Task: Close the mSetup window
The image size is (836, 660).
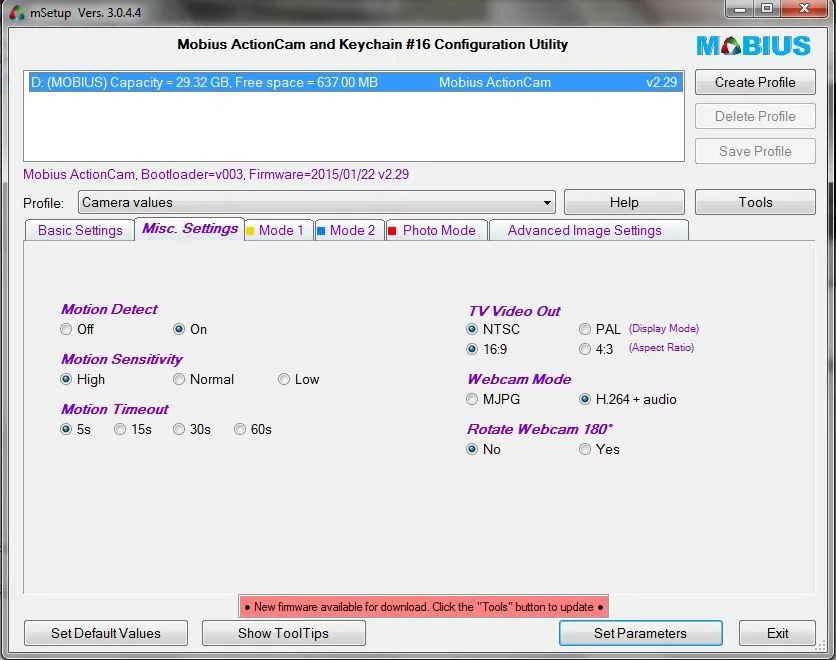Action: click(805, 9)
